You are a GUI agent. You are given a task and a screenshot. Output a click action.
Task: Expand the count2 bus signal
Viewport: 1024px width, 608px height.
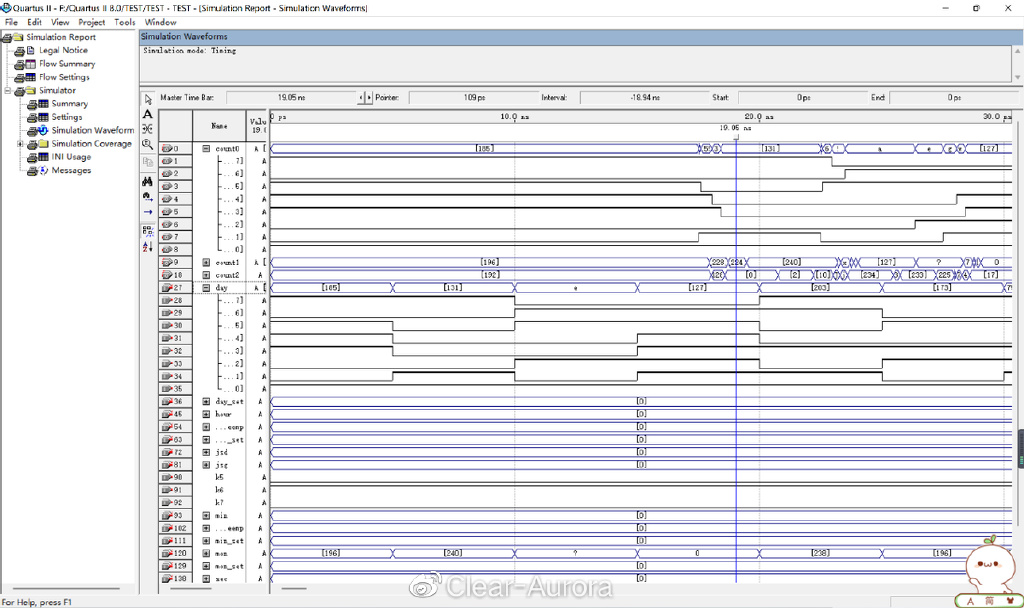[x=206, y=275]
